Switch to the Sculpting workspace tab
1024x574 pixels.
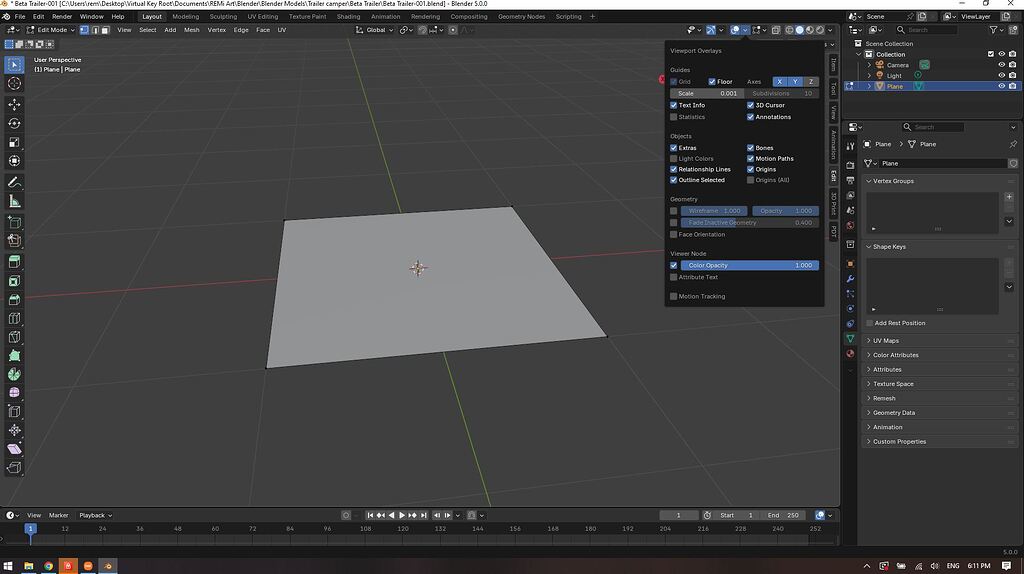pos(223,16)
